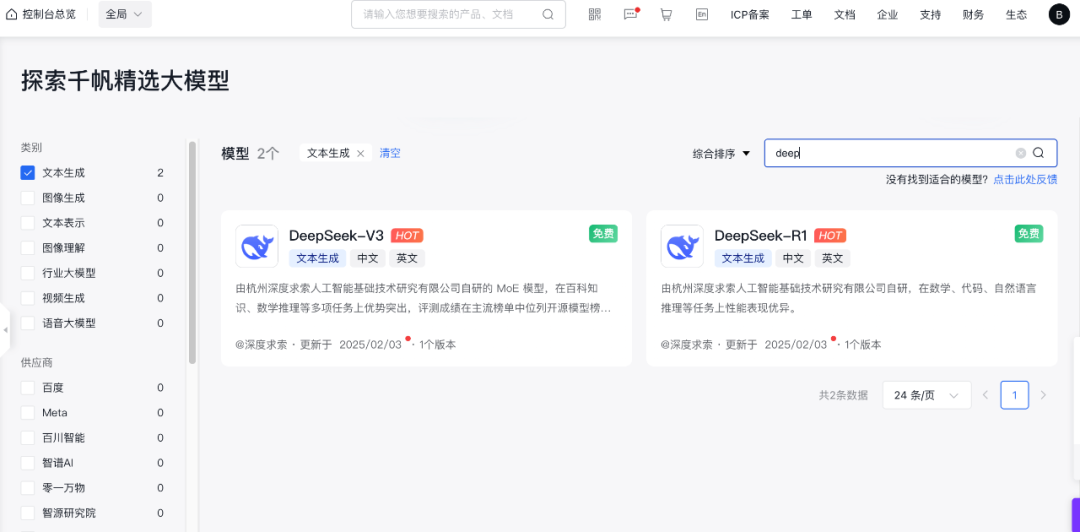Check the 图像生成 category checkbox
The image size is (1080, 532).
pyautogui.click(x=28, y=198)
